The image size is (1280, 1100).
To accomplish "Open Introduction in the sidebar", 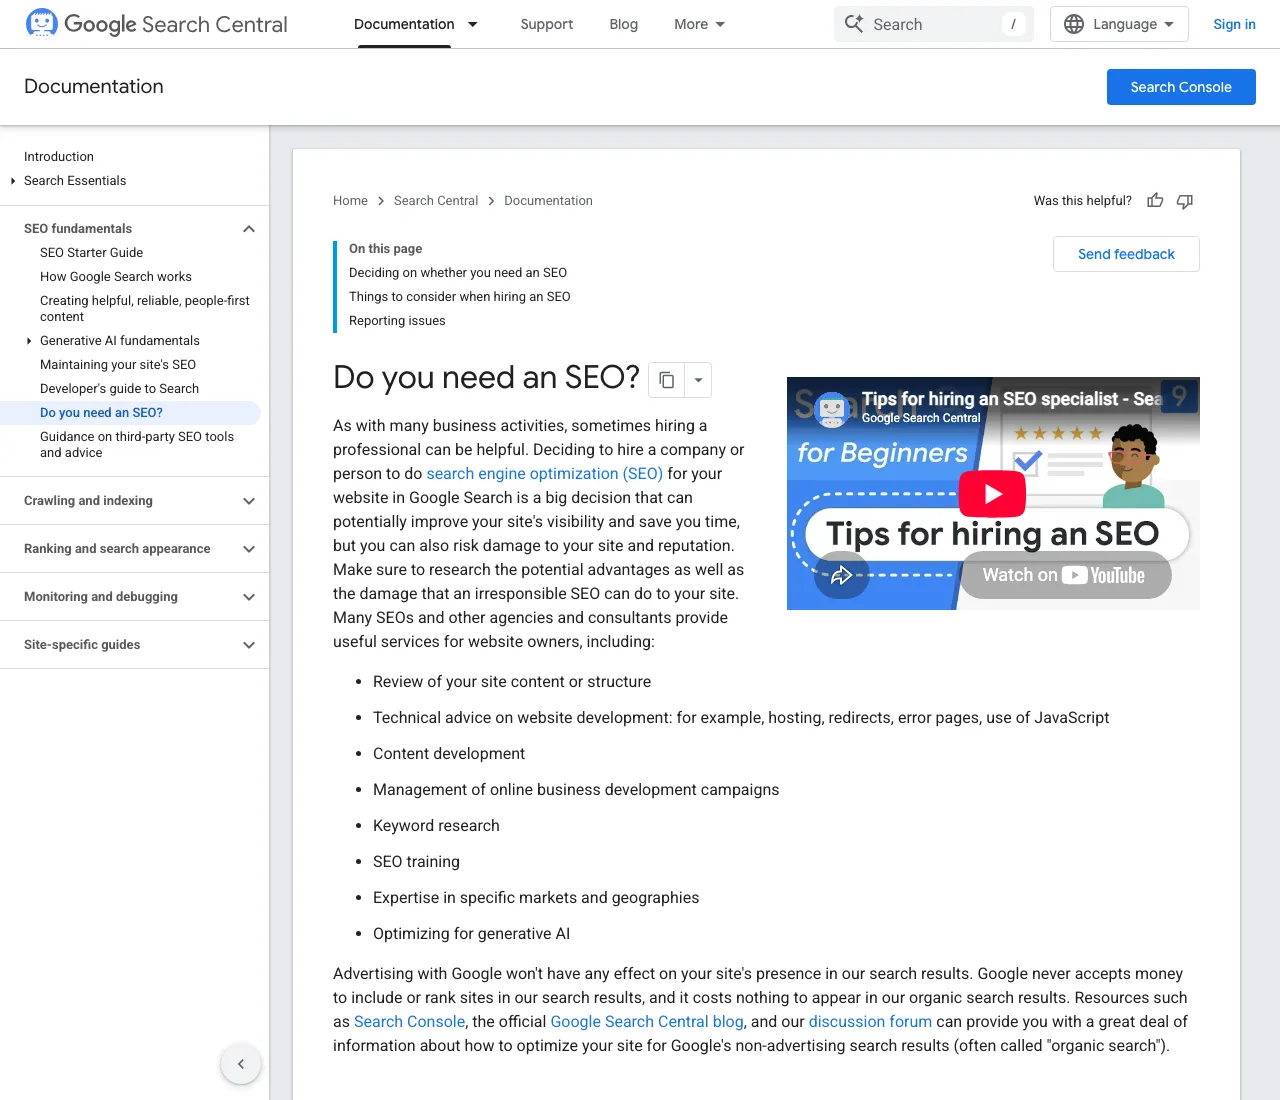I will pos(59,157).
